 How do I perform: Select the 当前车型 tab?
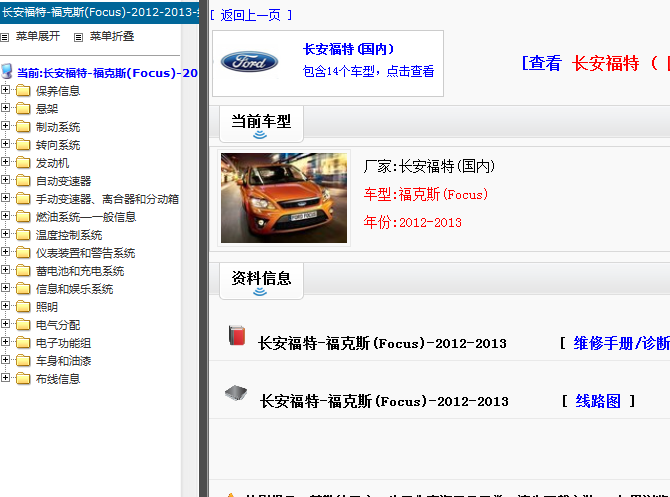[261, 124]
